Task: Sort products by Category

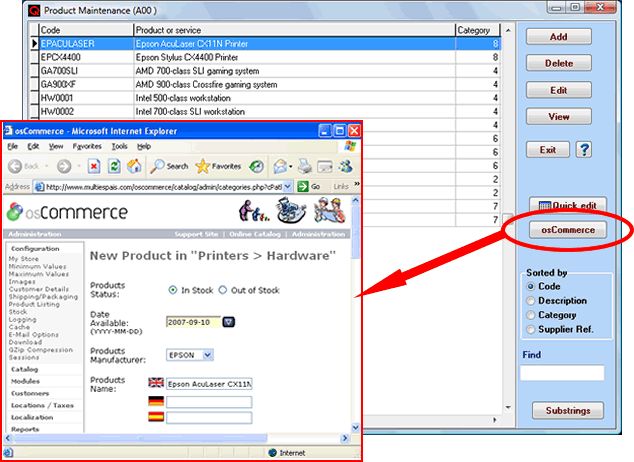Action: (x=531, y=315)
